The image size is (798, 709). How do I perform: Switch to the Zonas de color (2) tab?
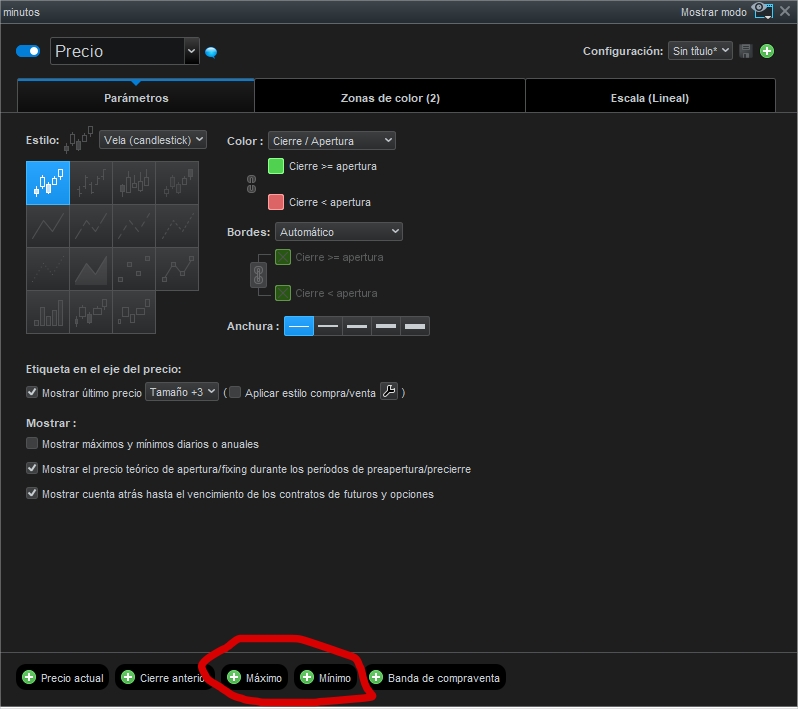(x=390, y=98)
